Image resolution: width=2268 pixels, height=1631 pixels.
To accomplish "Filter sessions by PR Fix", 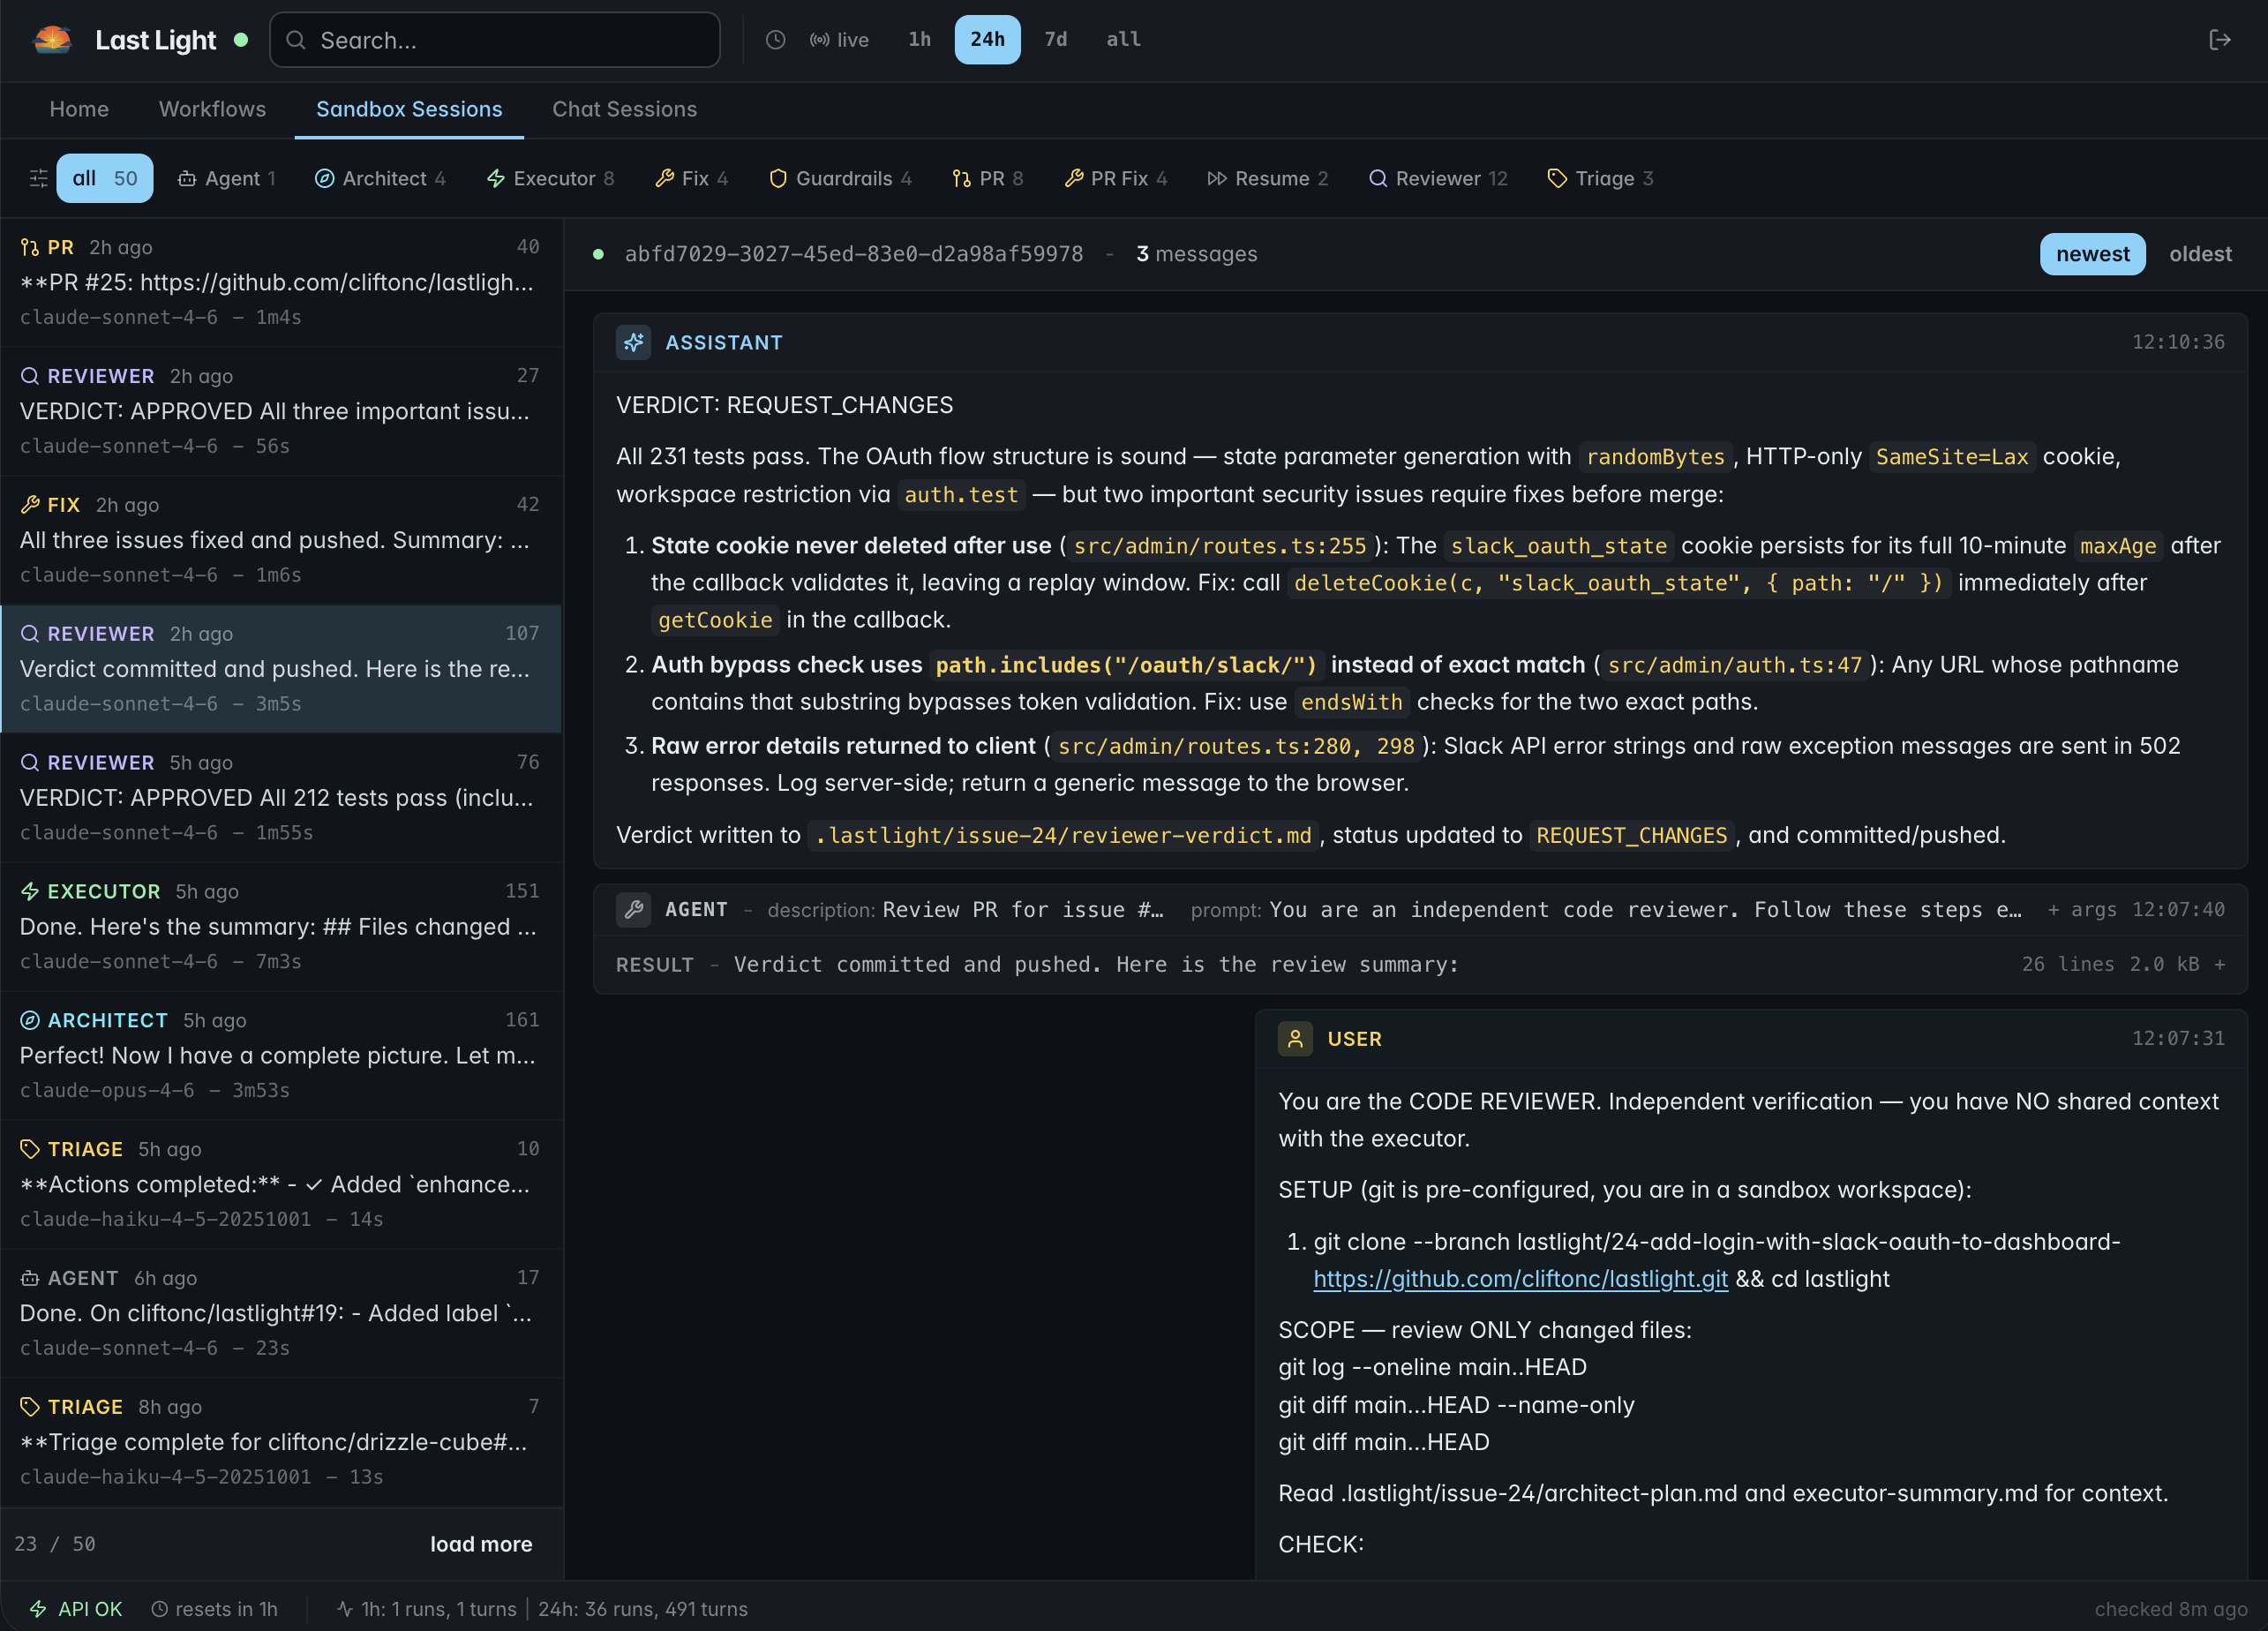I will 1116,178.
